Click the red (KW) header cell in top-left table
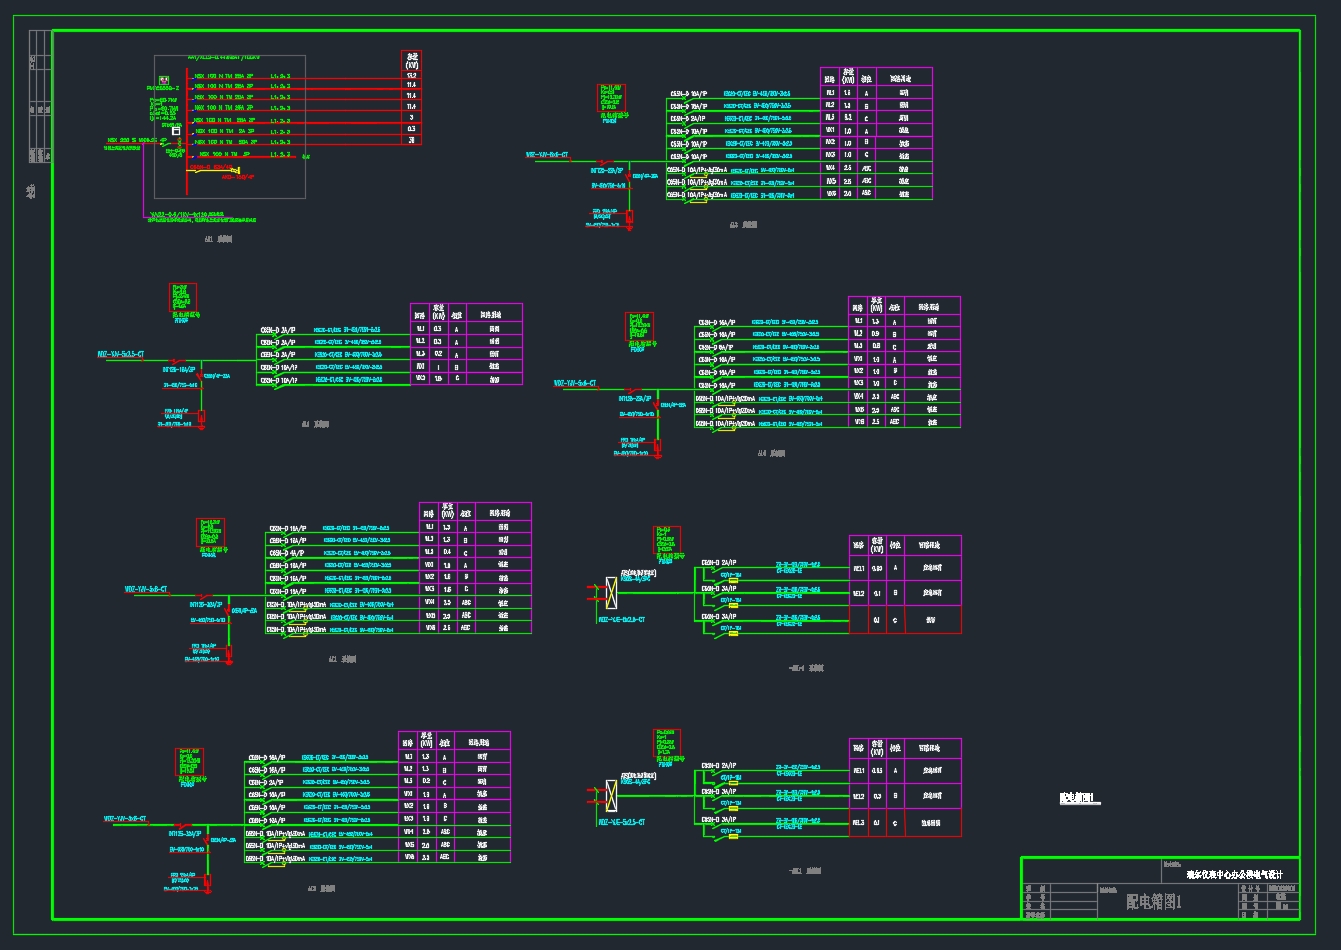 [411, 60]
